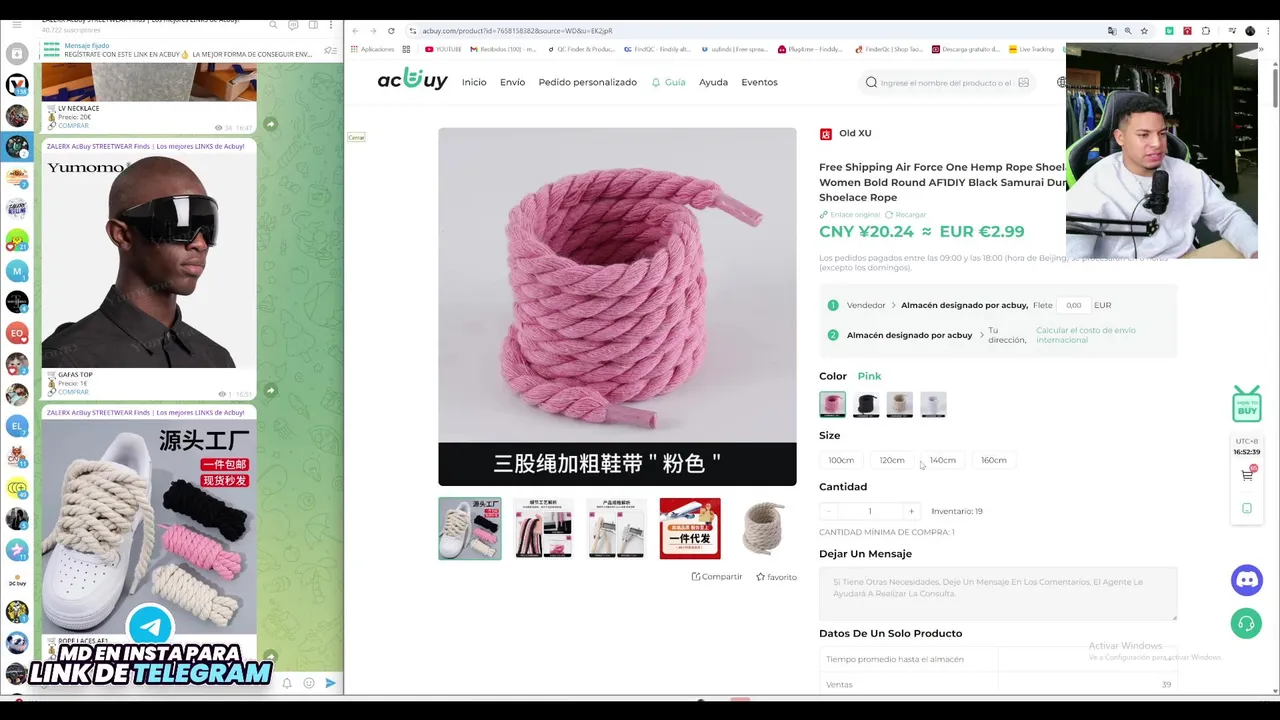1280x720 pixels.
Task: Select the first shoelace gallery thumbnail
Action: coord(470,528)
